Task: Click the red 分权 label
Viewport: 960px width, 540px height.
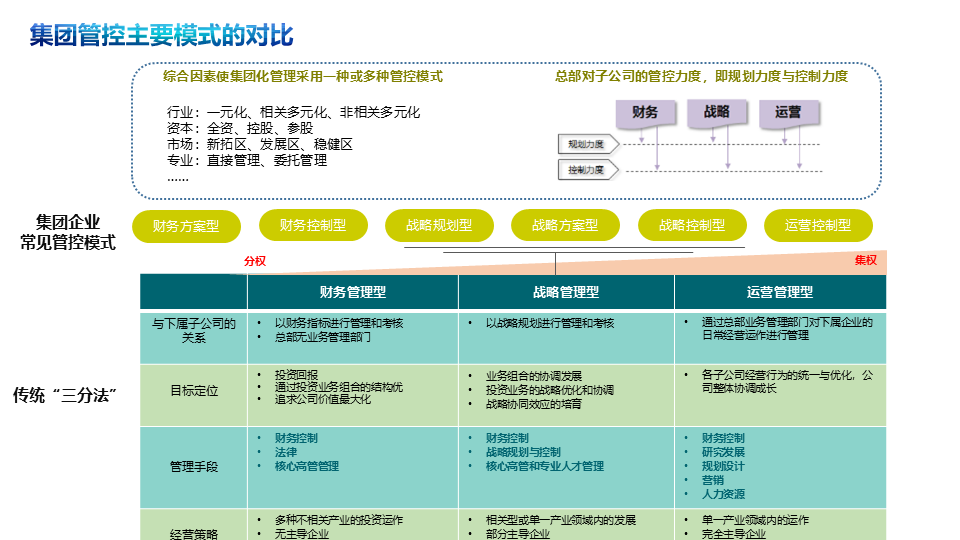Action: [x=255, y=261]
